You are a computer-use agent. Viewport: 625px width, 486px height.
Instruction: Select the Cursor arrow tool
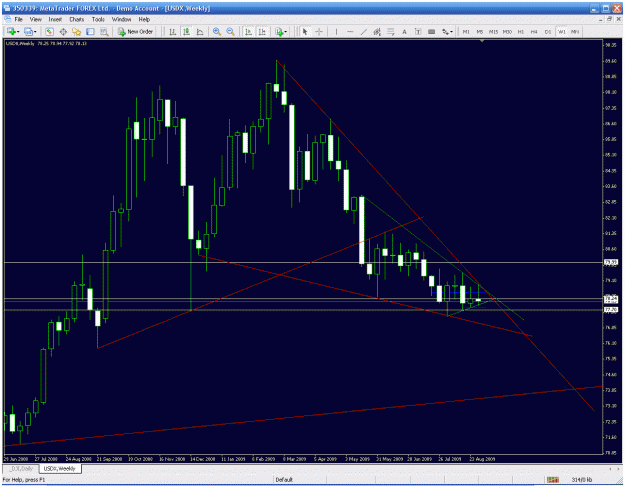coord(305,31)
